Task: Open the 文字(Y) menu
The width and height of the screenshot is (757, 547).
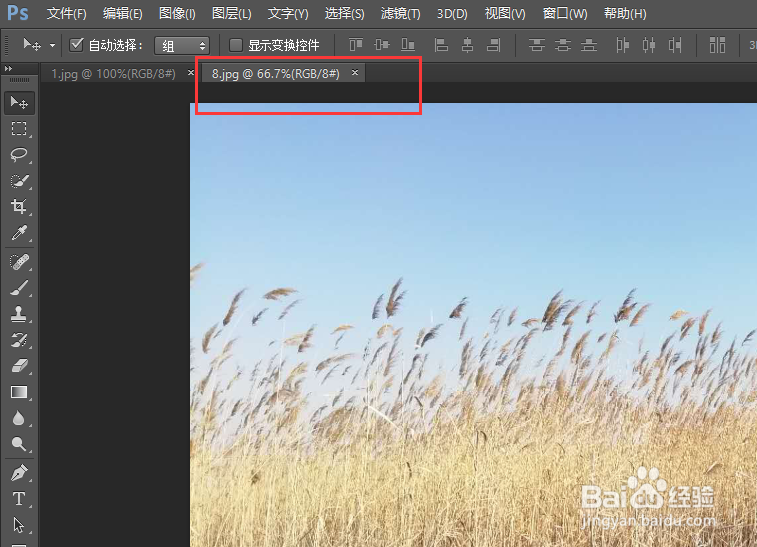Action: (288, 13)
